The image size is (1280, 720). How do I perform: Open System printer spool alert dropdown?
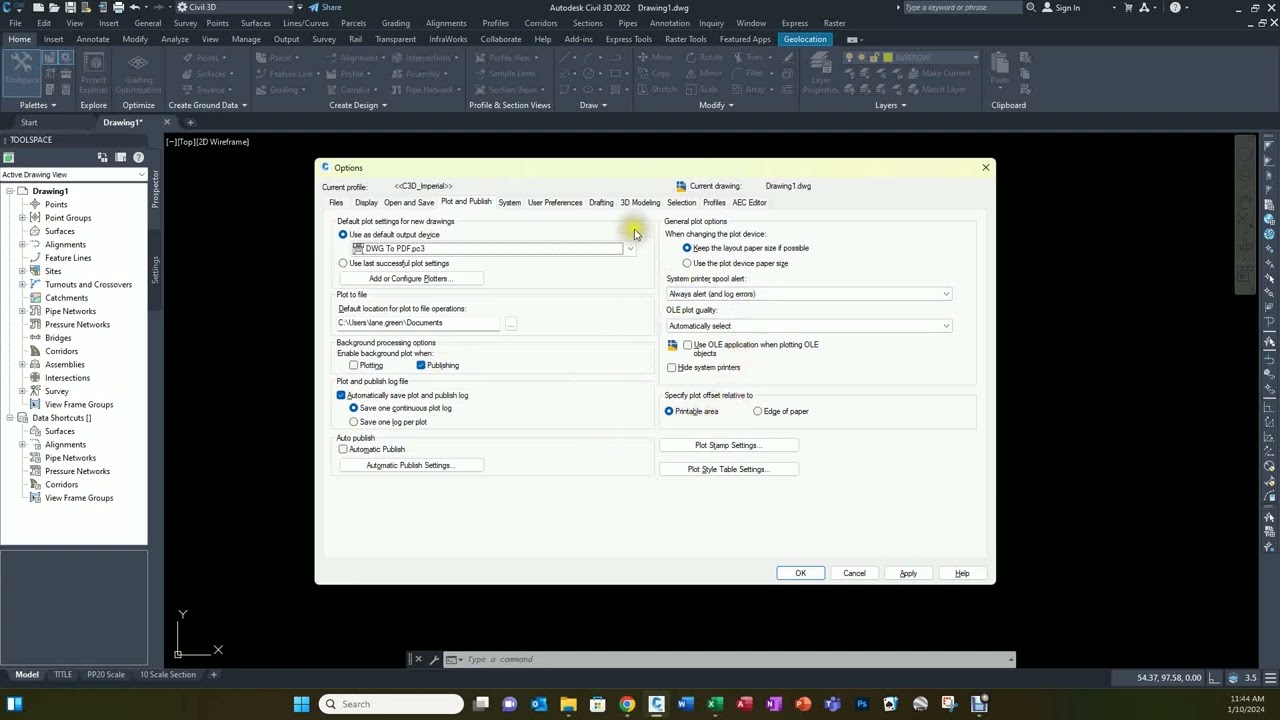click(946, 294)
